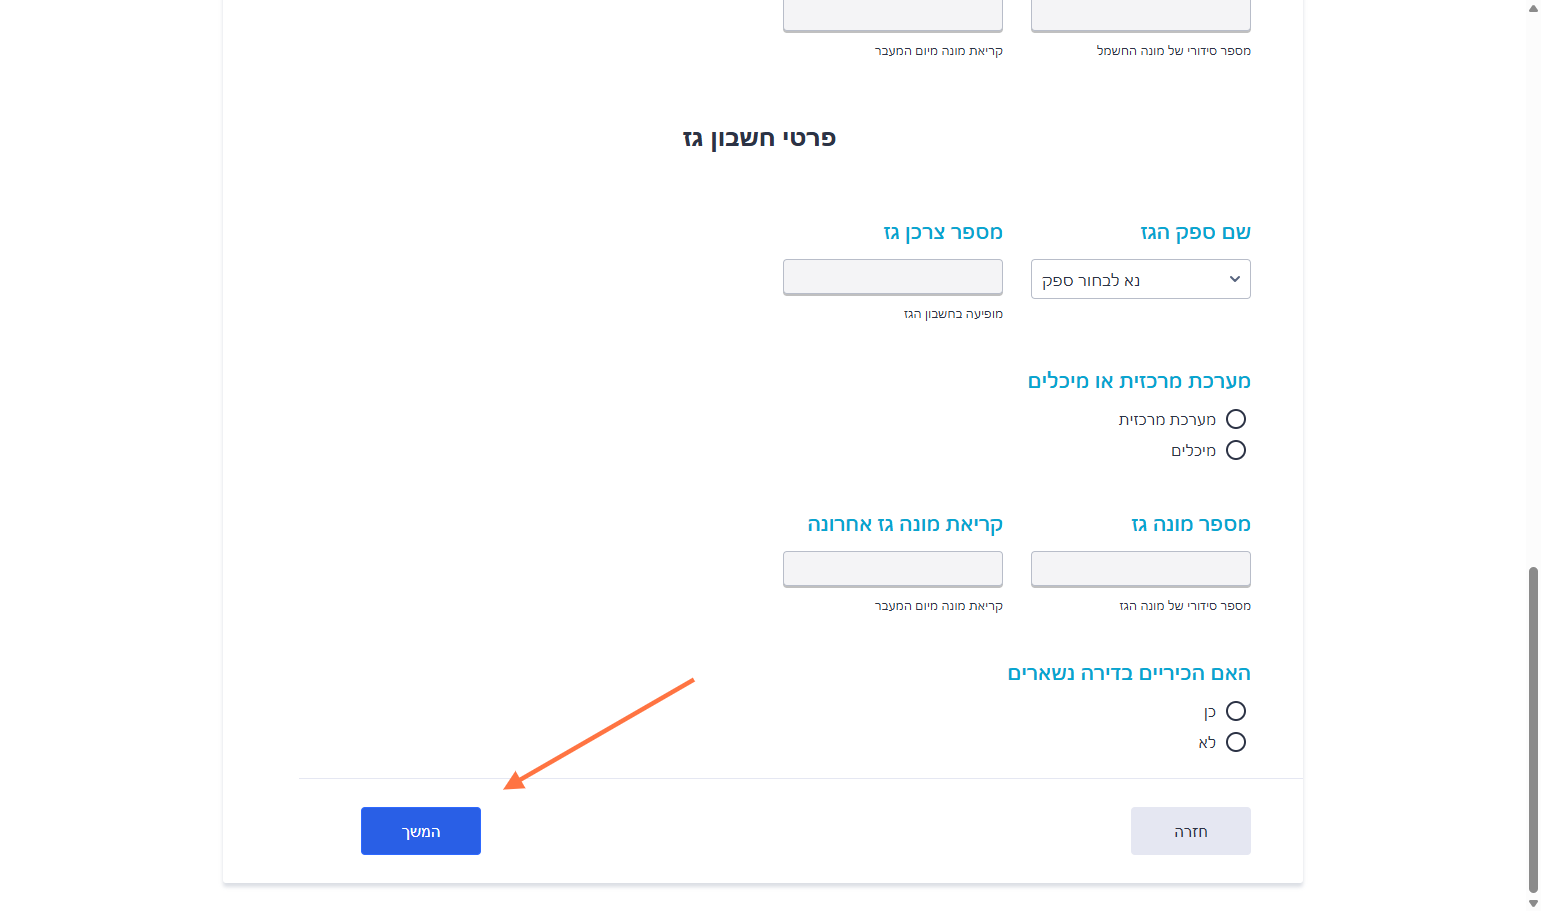Click the page vertical scrollbar thumb
The width and height of the screenshot is (1541, 911).
pos(1533,729)
